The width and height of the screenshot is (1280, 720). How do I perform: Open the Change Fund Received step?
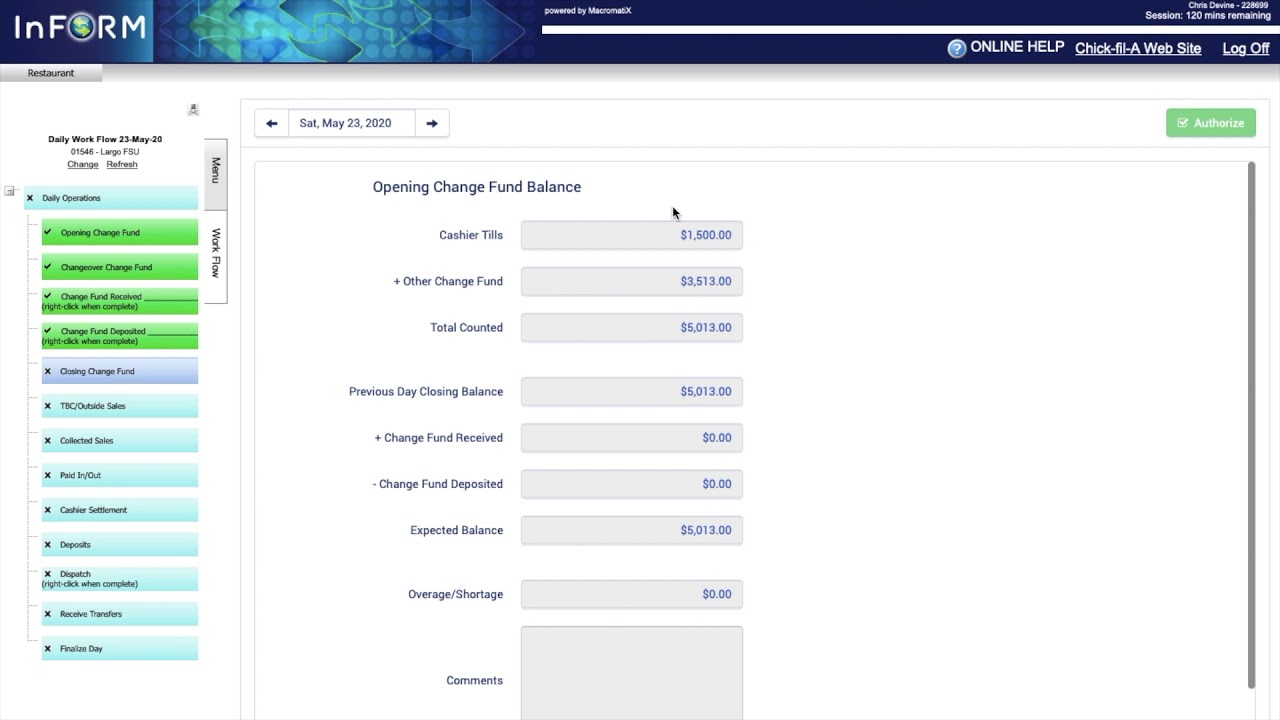coord(120,301)
